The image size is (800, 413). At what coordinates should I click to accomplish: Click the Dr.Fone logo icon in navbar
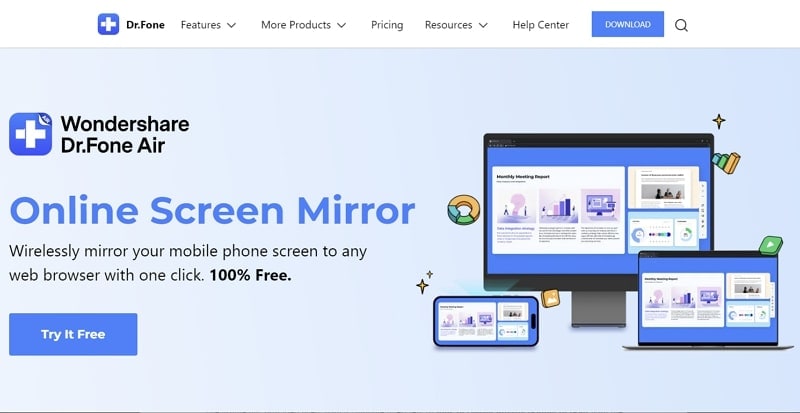pyautogui.click(x=108, y=25)
